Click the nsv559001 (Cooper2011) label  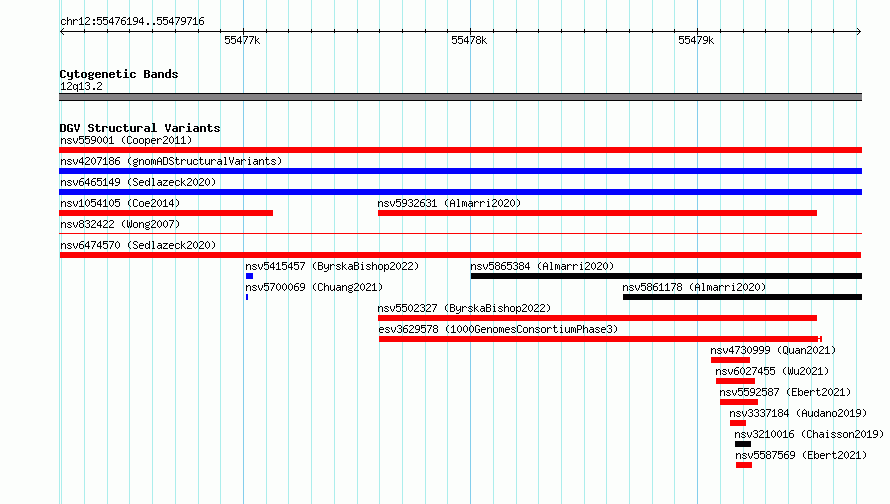tap(126, 140)
